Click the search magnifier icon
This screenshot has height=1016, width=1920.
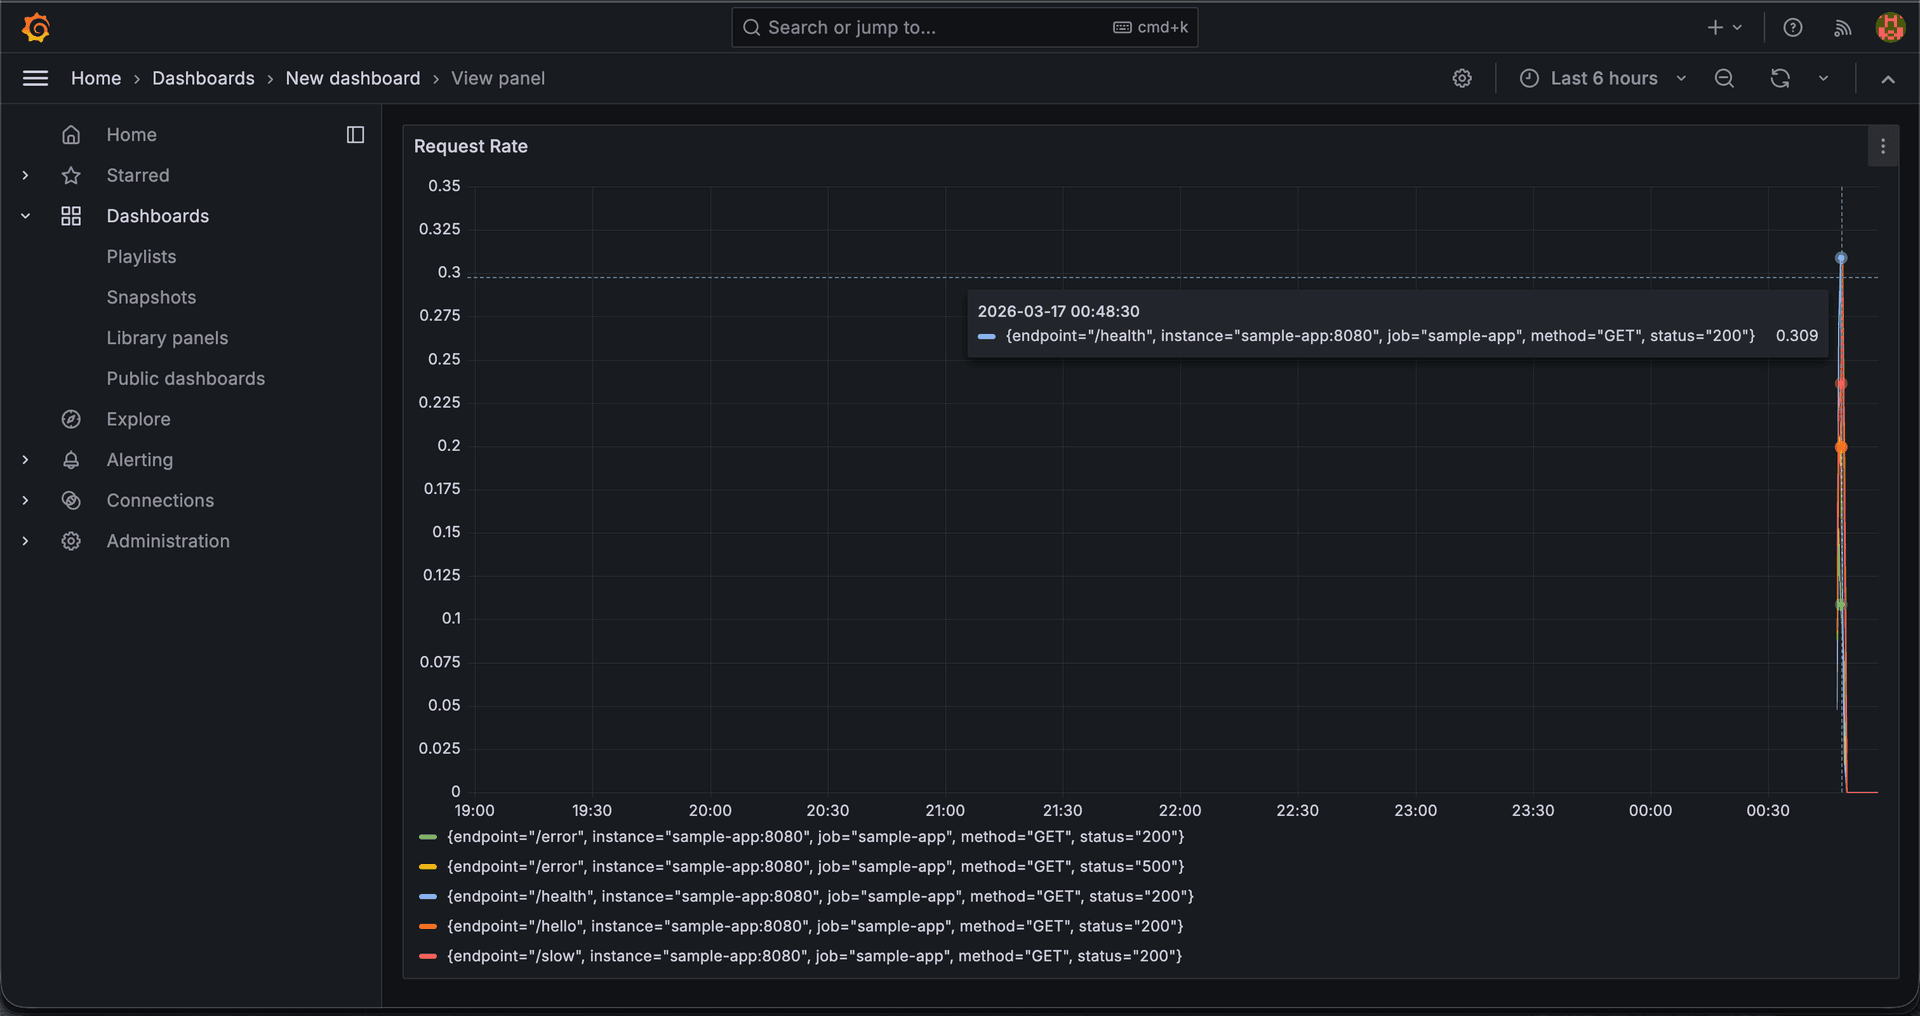[752, 27]
